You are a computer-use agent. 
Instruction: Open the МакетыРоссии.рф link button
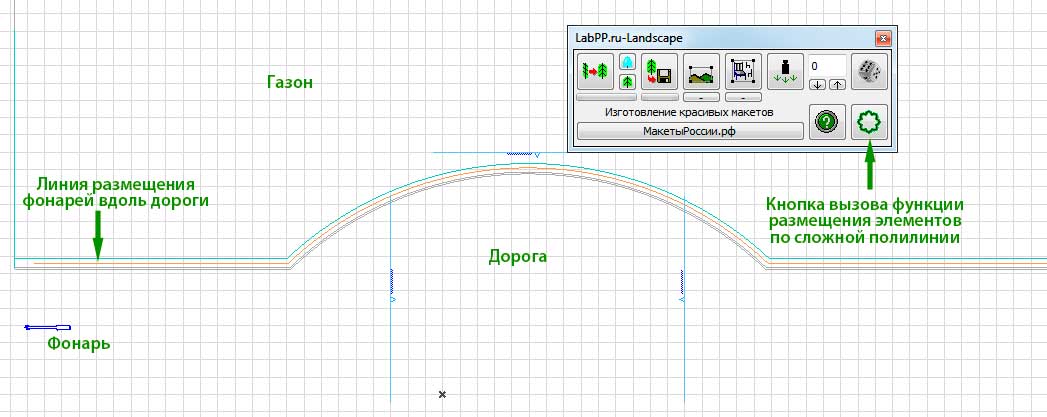690,131
